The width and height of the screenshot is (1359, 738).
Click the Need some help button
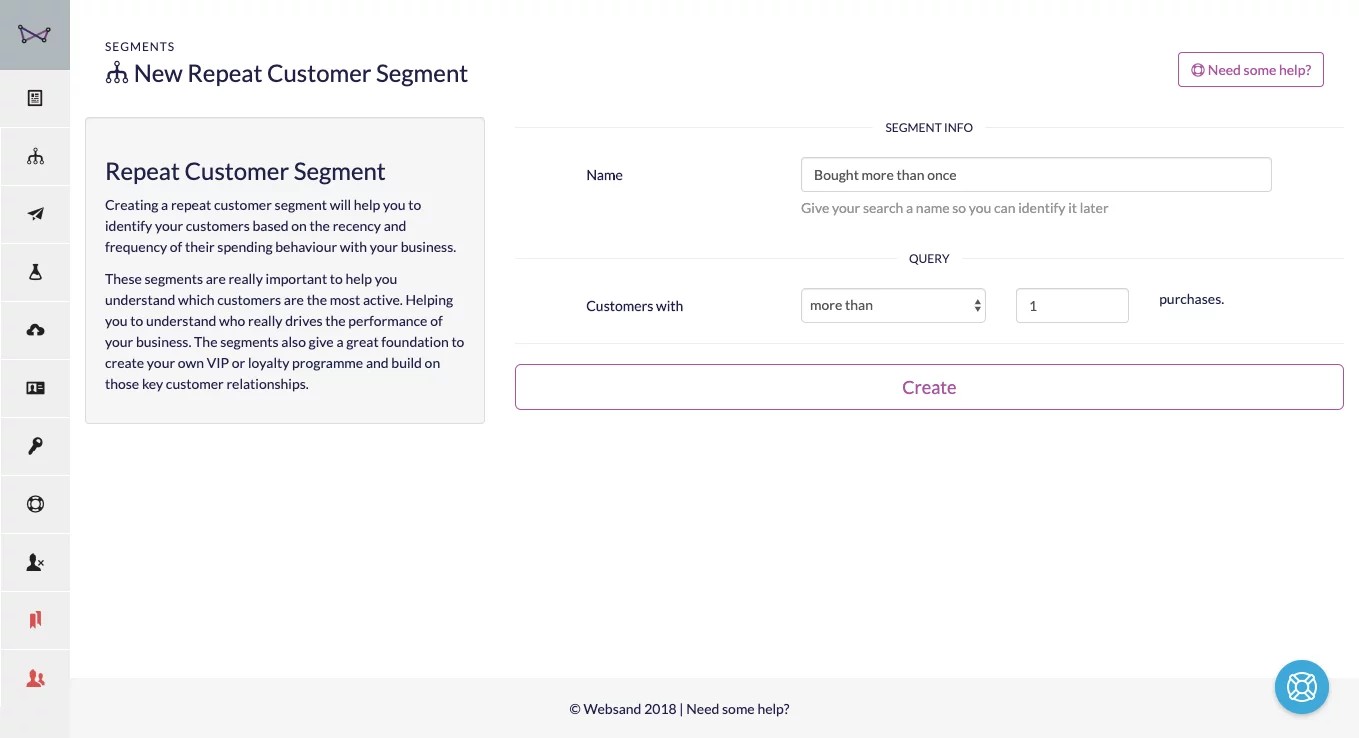[1250, 70]
